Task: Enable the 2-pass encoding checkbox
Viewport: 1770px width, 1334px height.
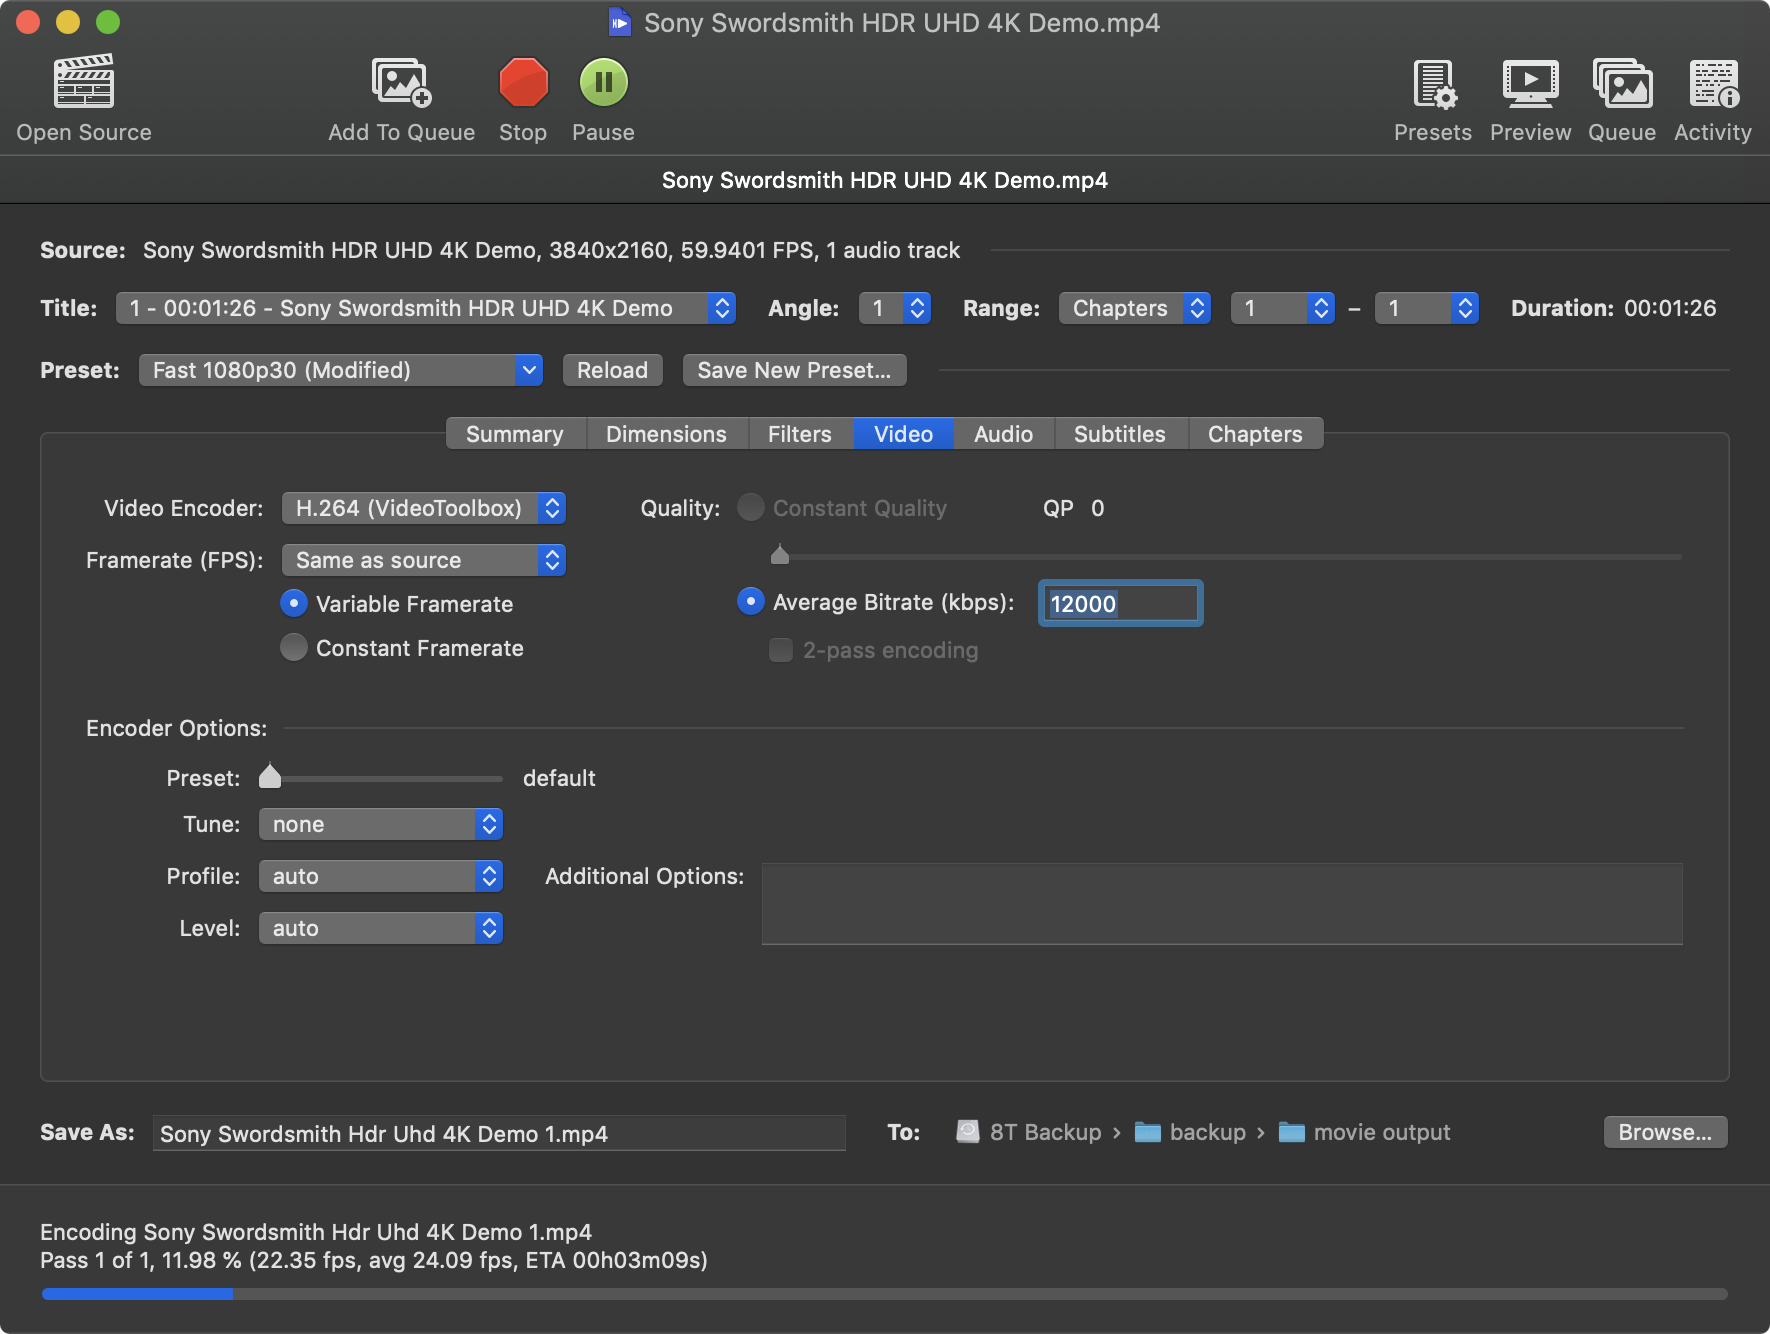Action: (781, 650)
